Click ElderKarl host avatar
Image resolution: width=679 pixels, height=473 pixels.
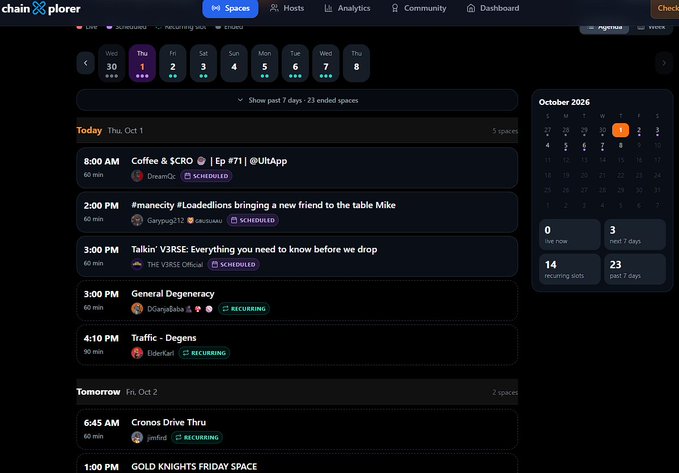pyautogui.click(x=137, y=353)
